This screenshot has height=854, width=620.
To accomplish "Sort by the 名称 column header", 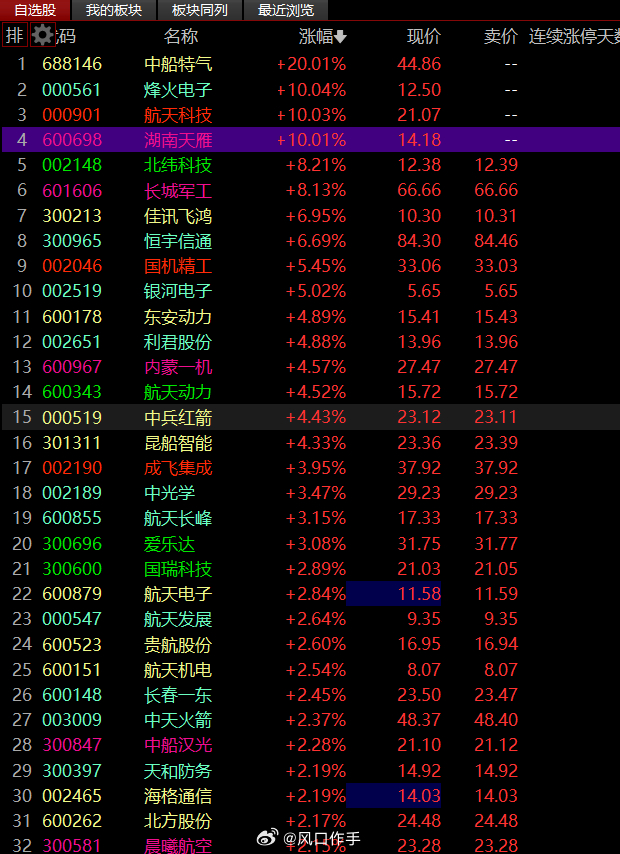I will tap(181, 37).
